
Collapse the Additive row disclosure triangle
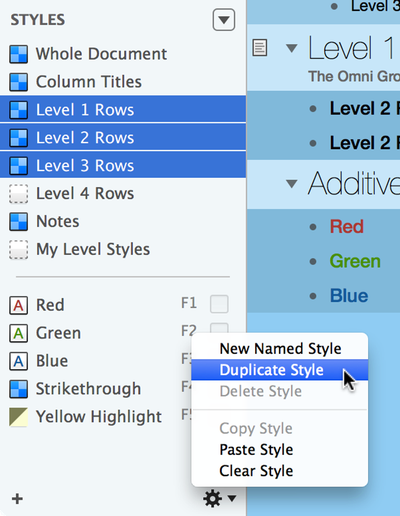[292, 184]
